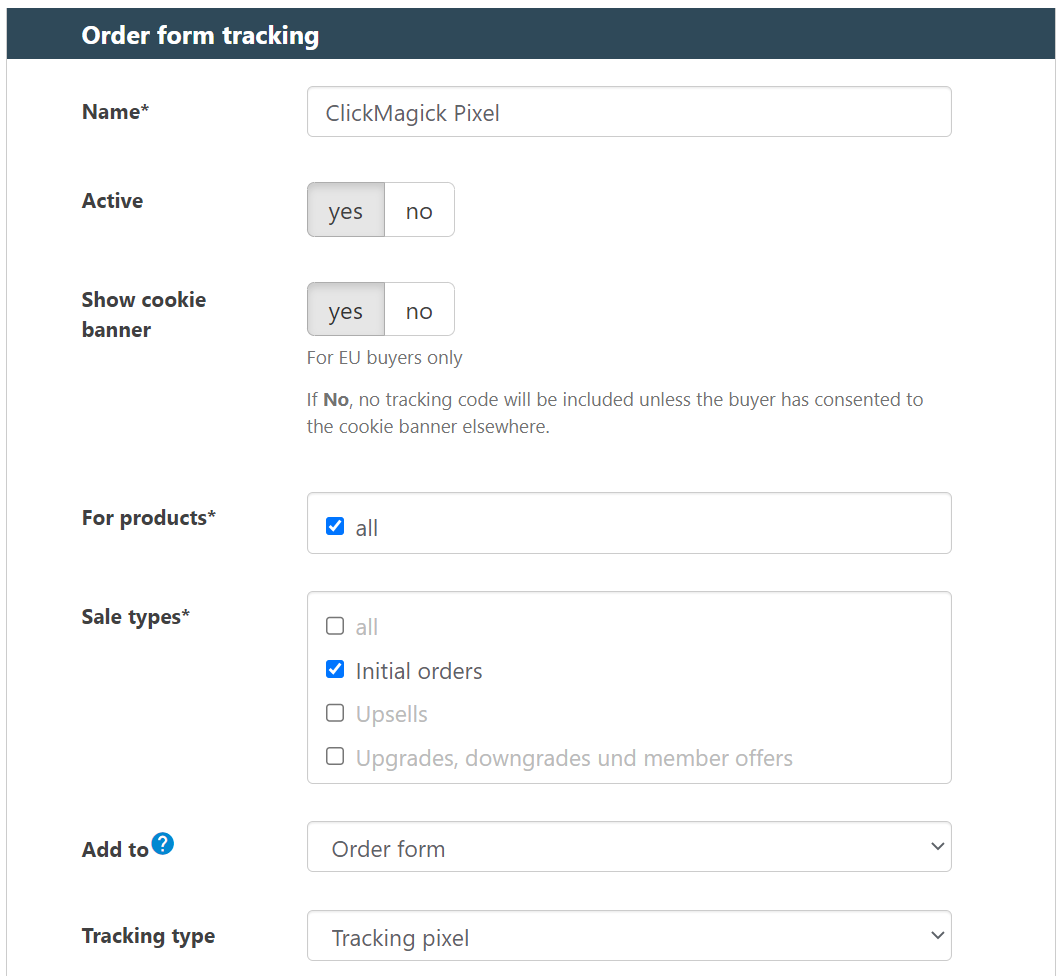
Task: Set Active to no
Action: coord(419,210)
